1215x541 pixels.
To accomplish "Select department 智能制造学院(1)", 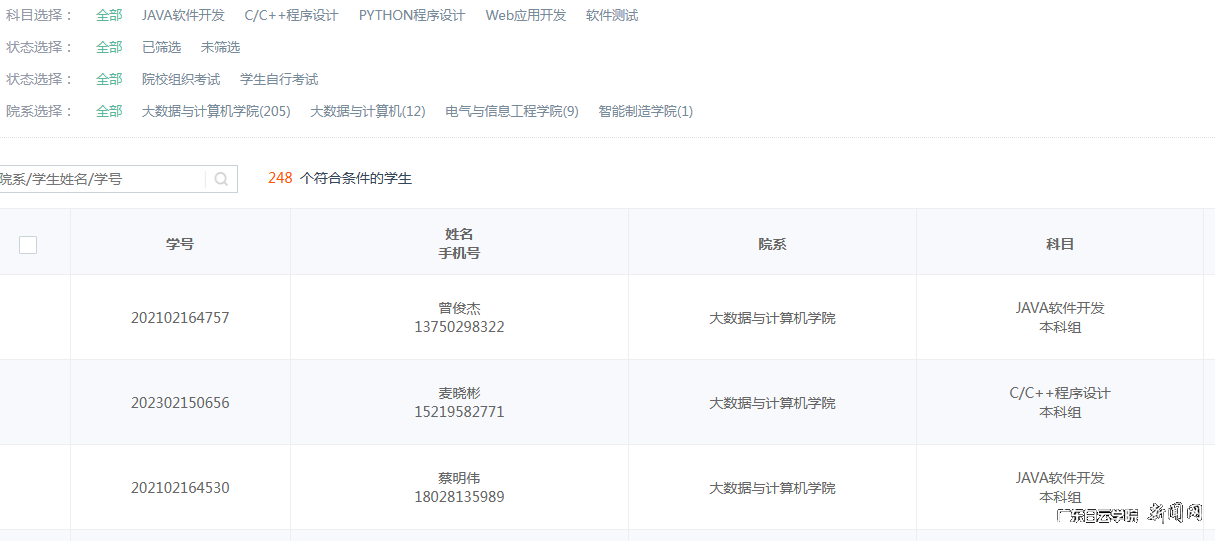I will (x=645, y=111).
